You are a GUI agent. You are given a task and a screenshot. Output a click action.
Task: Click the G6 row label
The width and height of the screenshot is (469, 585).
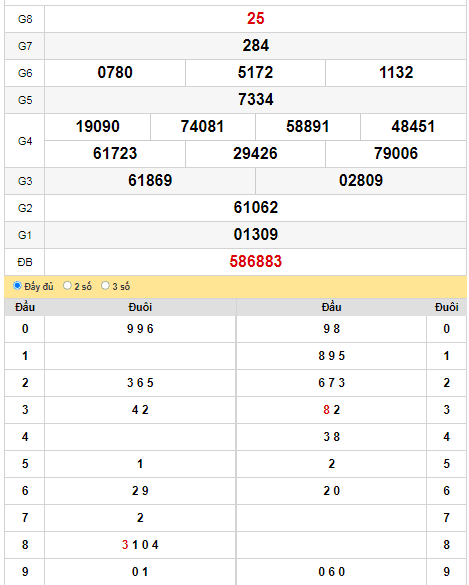point(25,73)
